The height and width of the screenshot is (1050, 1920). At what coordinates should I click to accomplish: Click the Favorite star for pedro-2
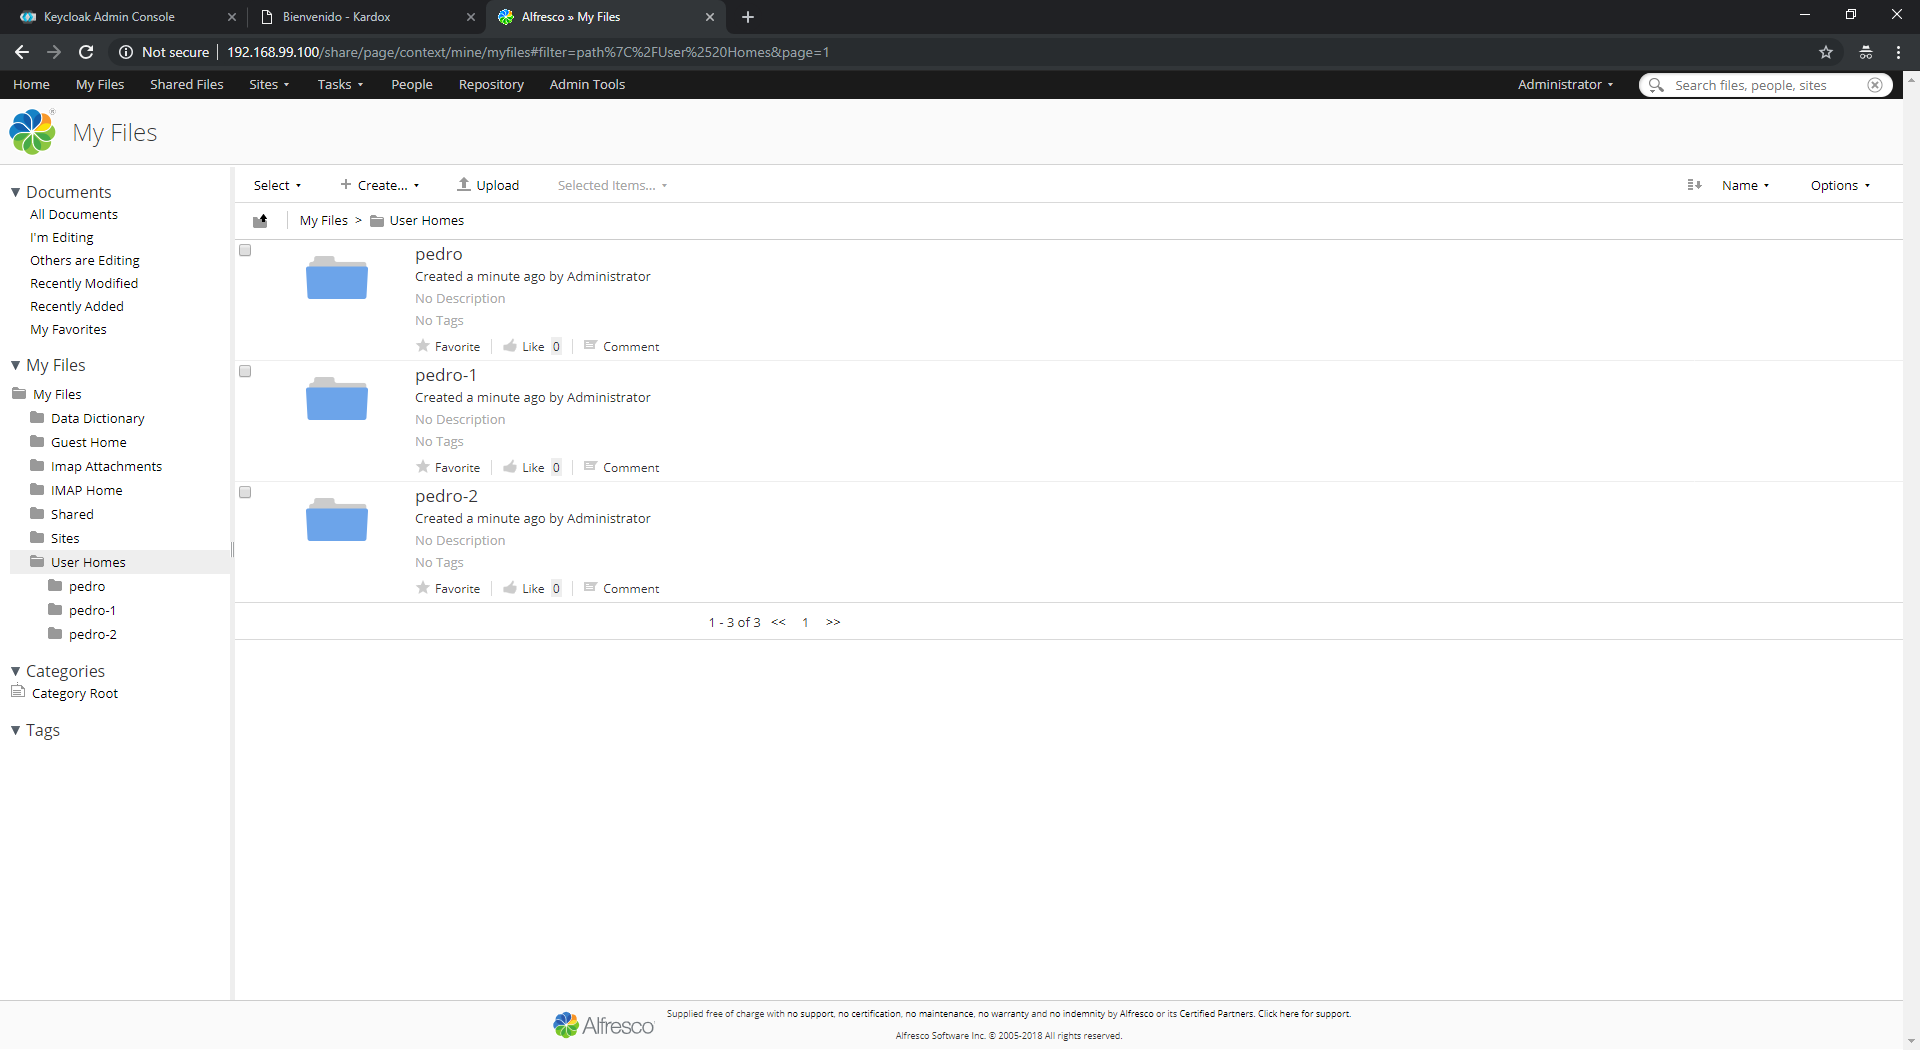coord(423,588)
